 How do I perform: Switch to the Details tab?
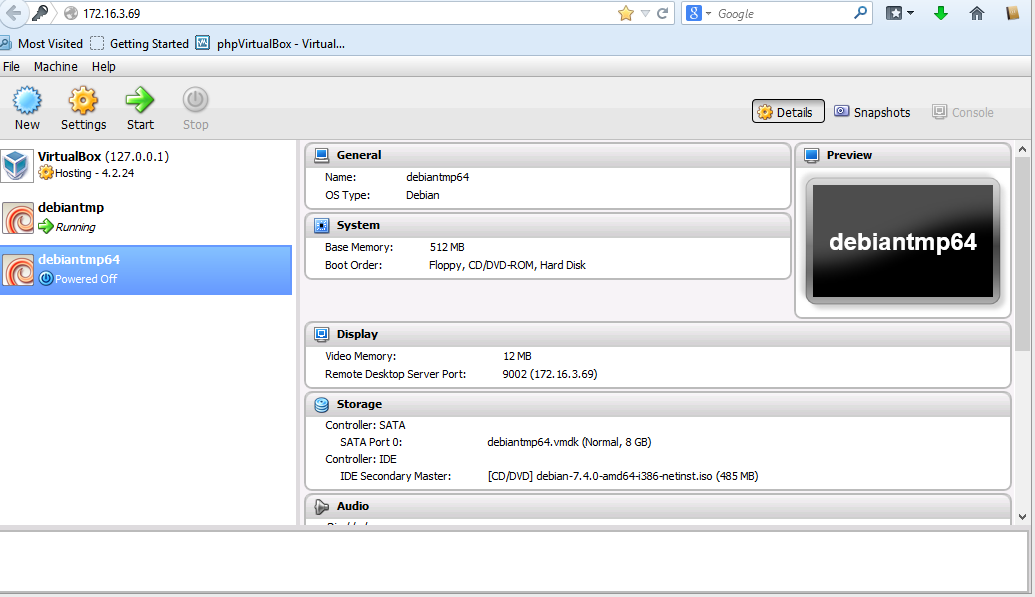[x=788, y=112]
